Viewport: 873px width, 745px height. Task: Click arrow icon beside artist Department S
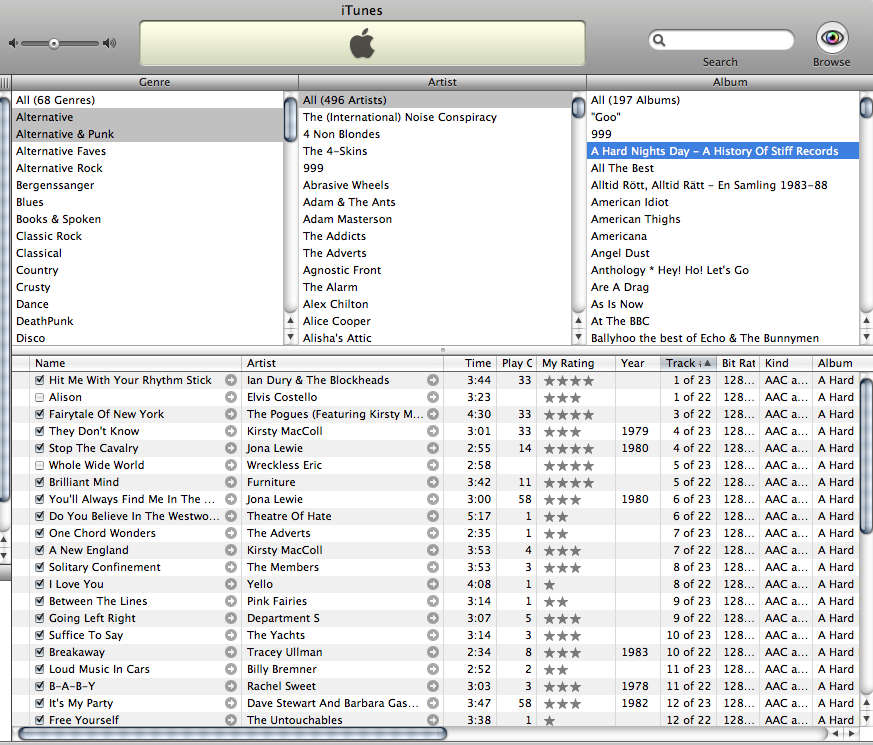pyautogui.click(x=433, y=618)
